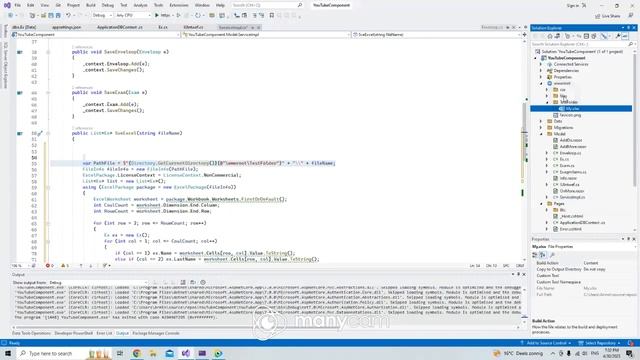Click the Solution Explorer properties wrench icon
The image size is (640, 360).
pos(618,36)
